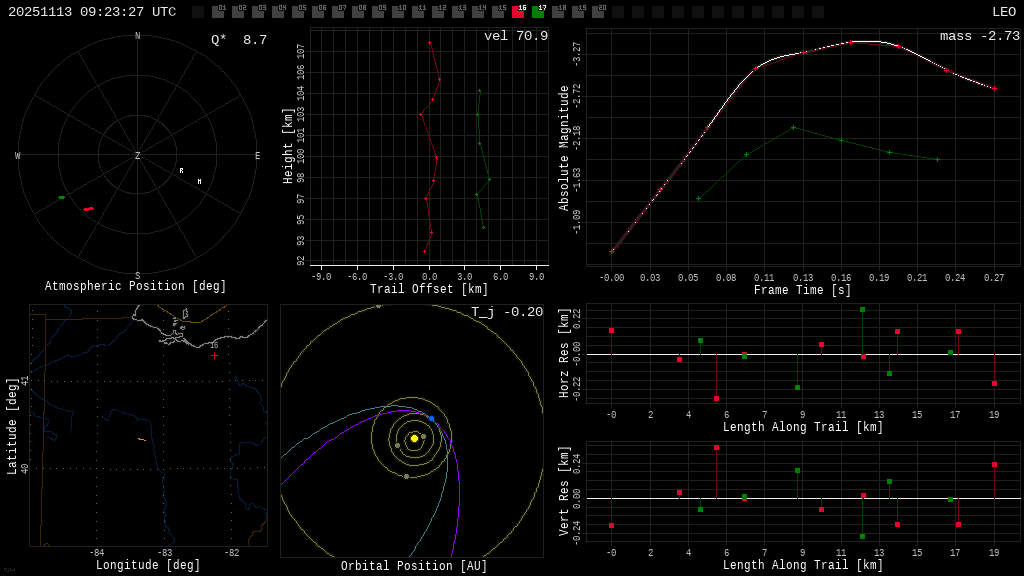Click station indicator box 07
The image size is (1024, 576).
tap(338, 12)
